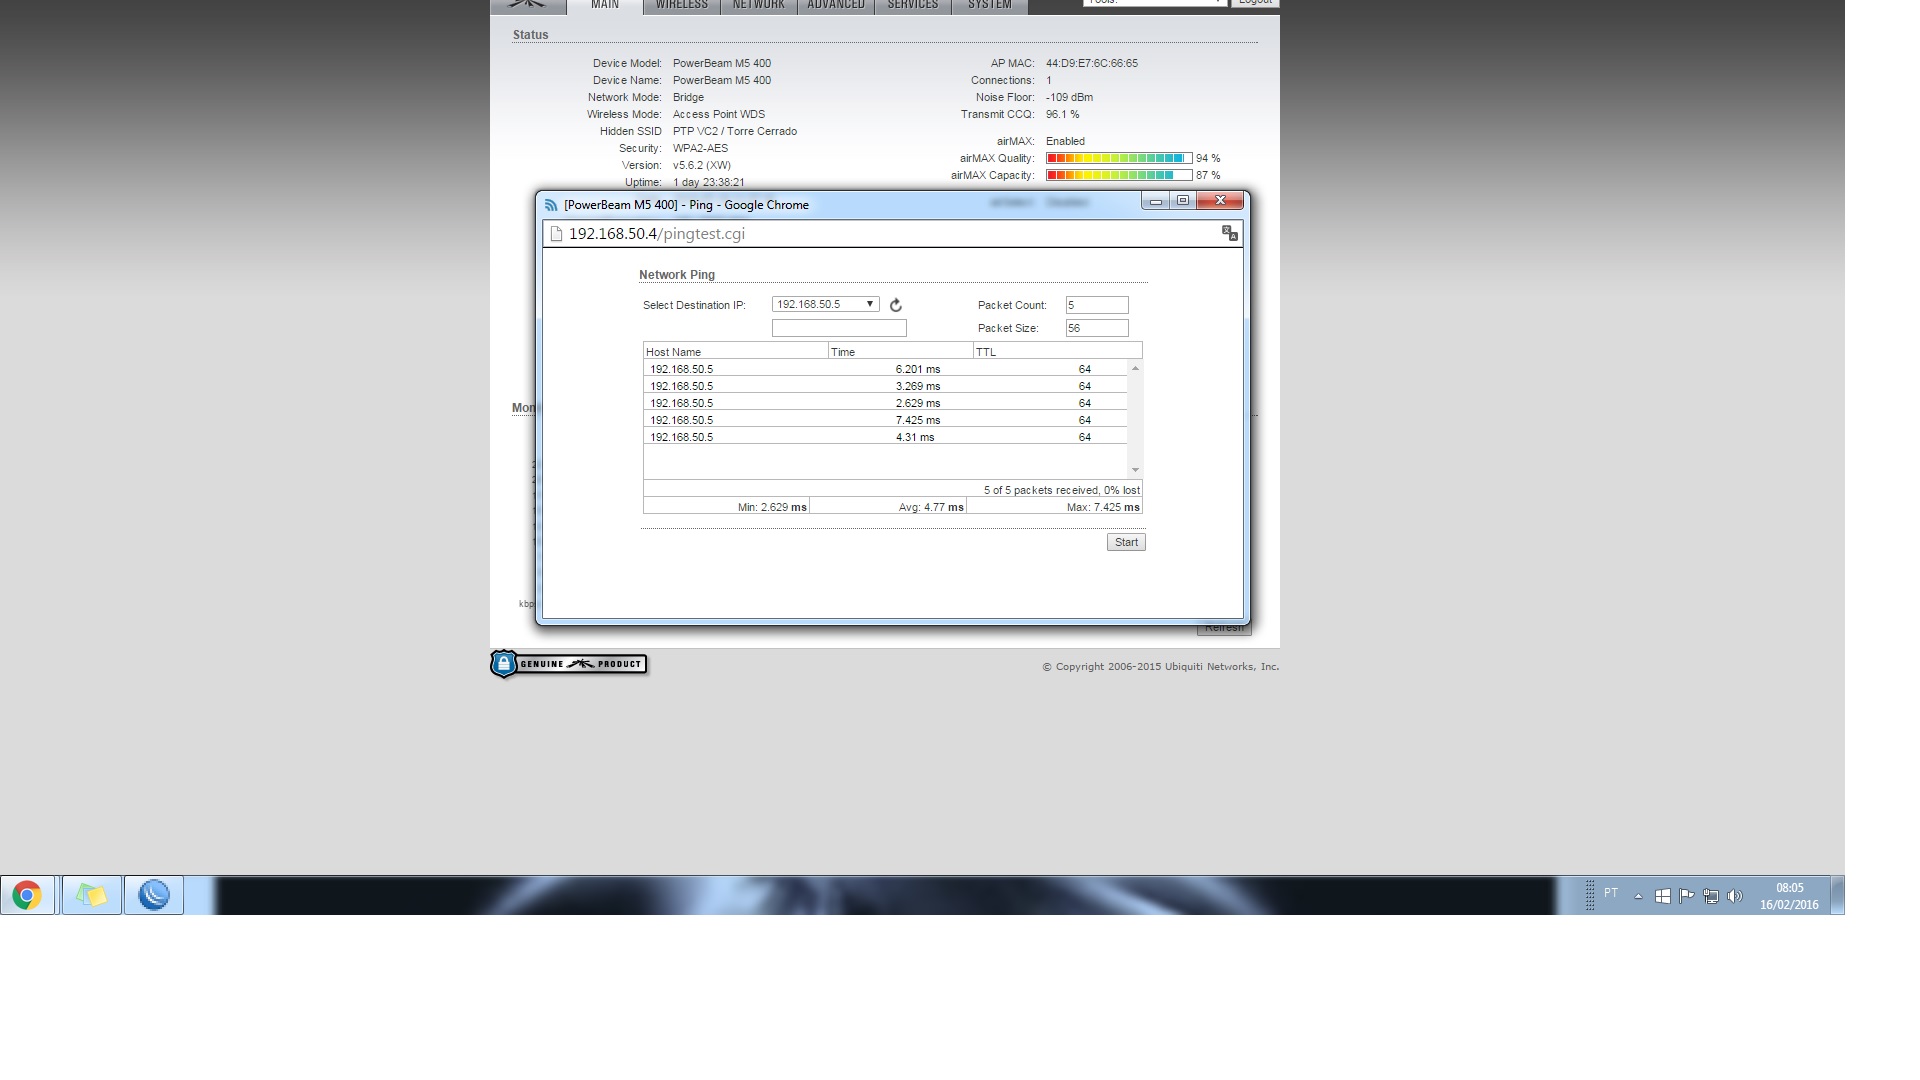Open the Tools dropdown menu

coord(1154,3)
